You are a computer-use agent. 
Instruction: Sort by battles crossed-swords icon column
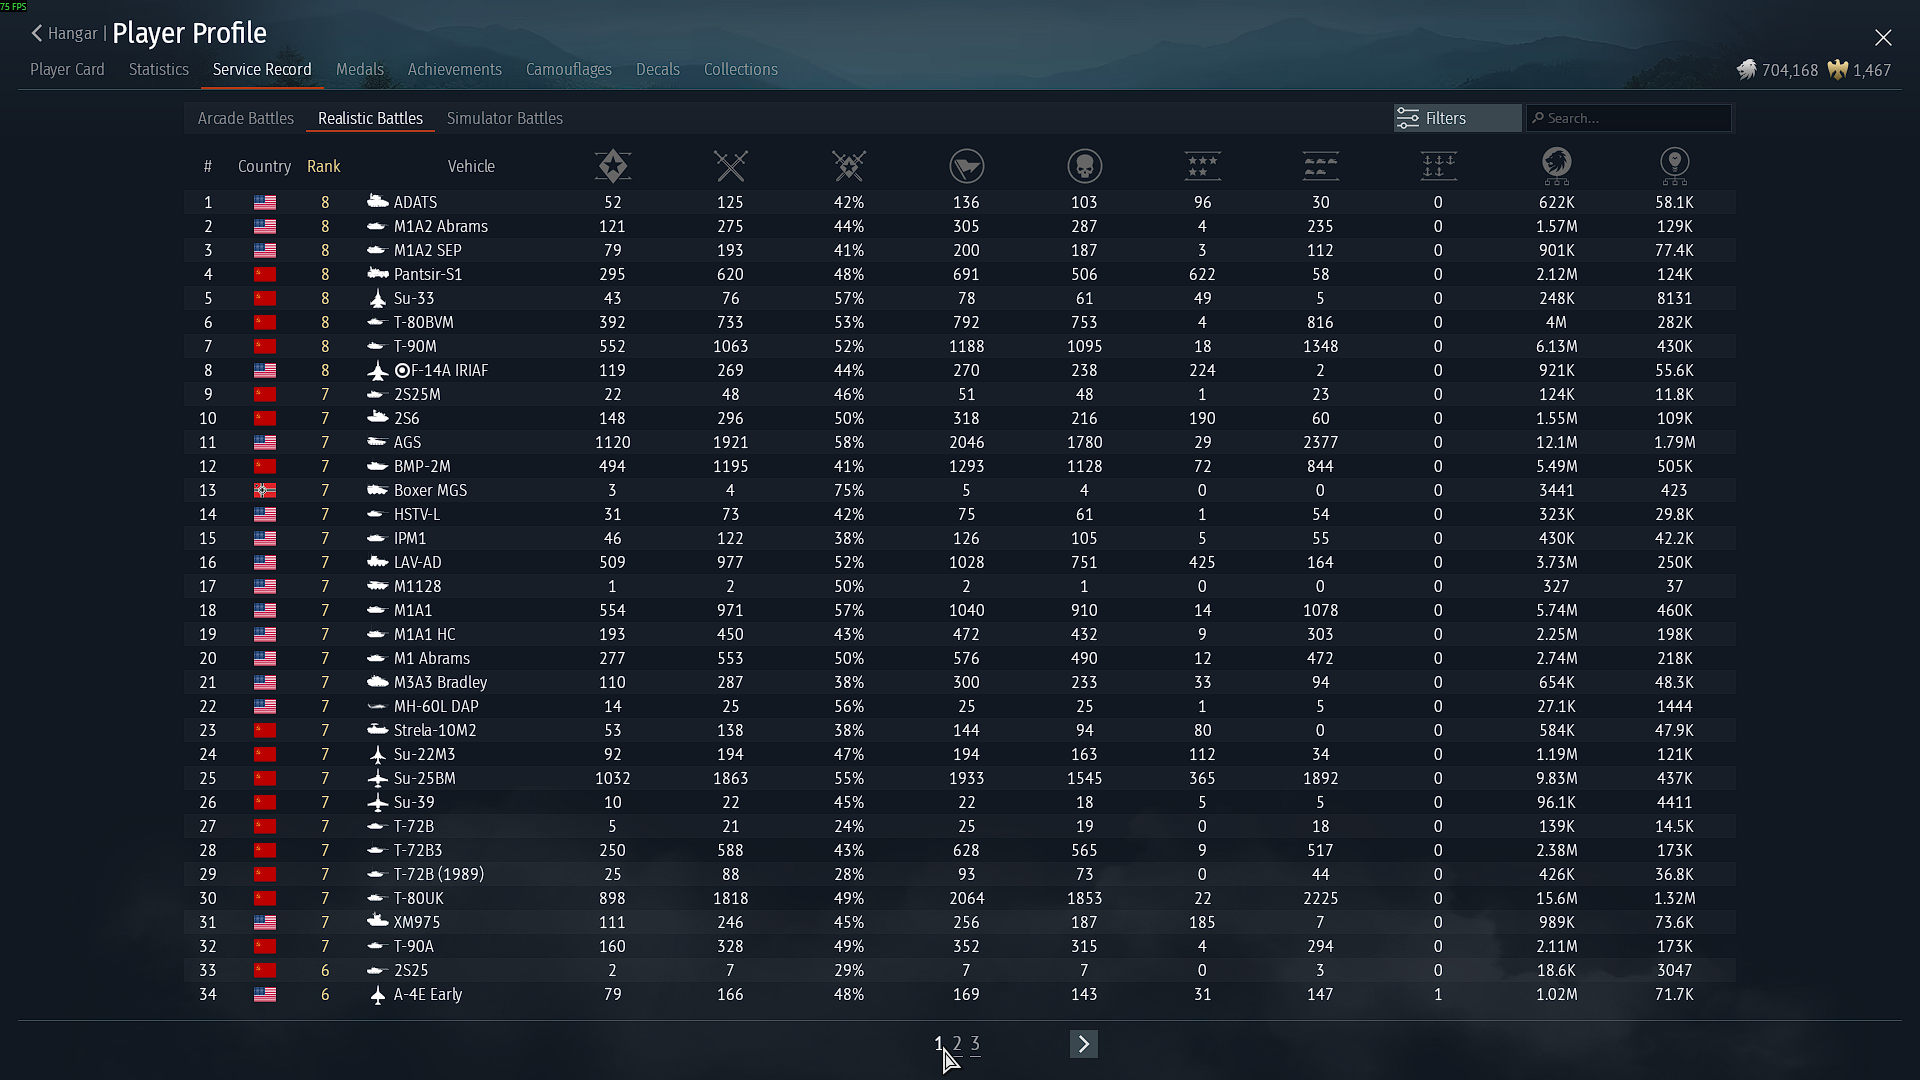730,166
